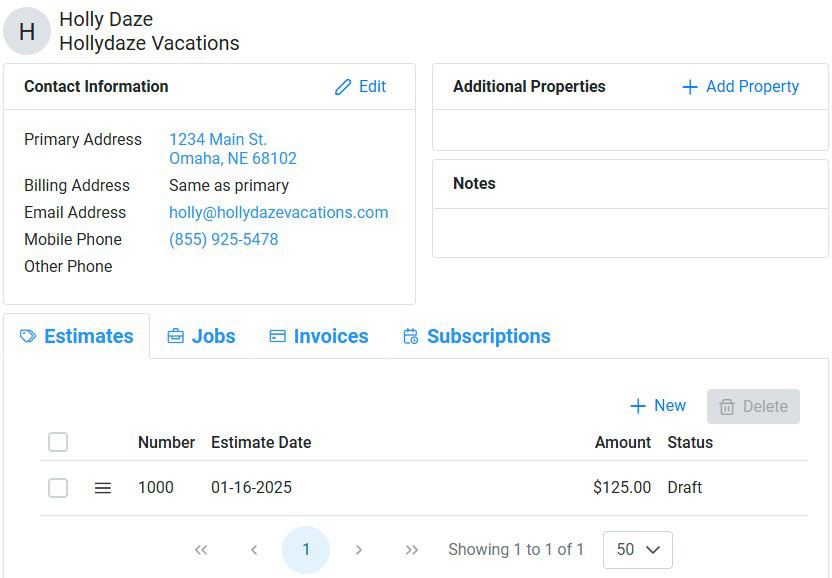
Task: Click the plus icon beside Add Property
Action: 689,87
